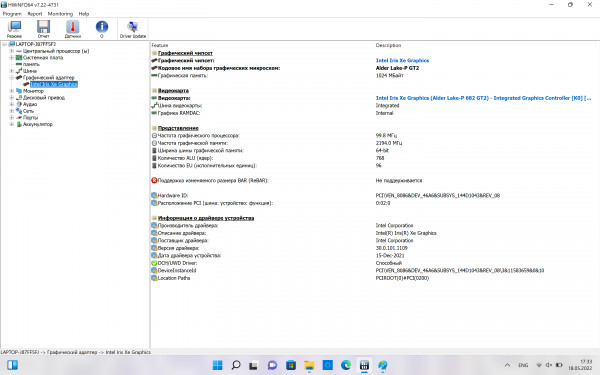Image resolution: width=600 pixels, height=375 pixels.
Task: Open the Windows Start menu
Action: 217,365
